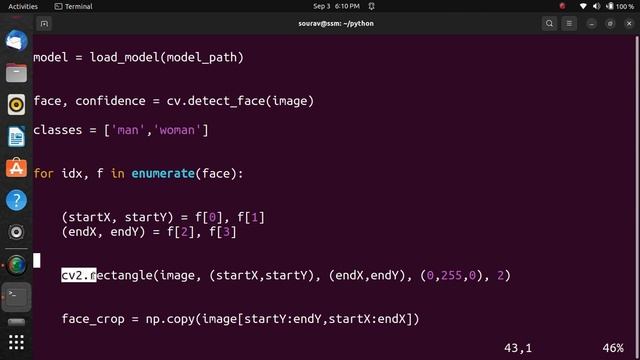Close the terminal window

click(x=629, y=24)
